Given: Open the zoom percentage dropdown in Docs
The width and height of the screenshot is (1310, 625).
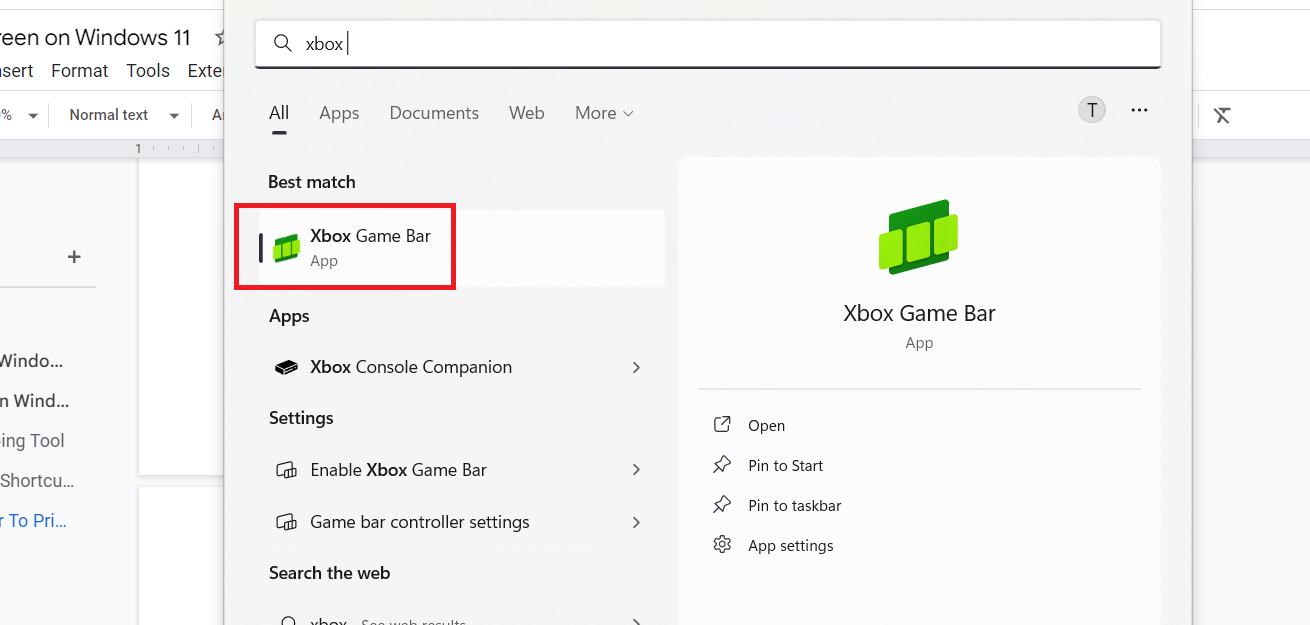Looking at the screenshot, I should [20, 115].
